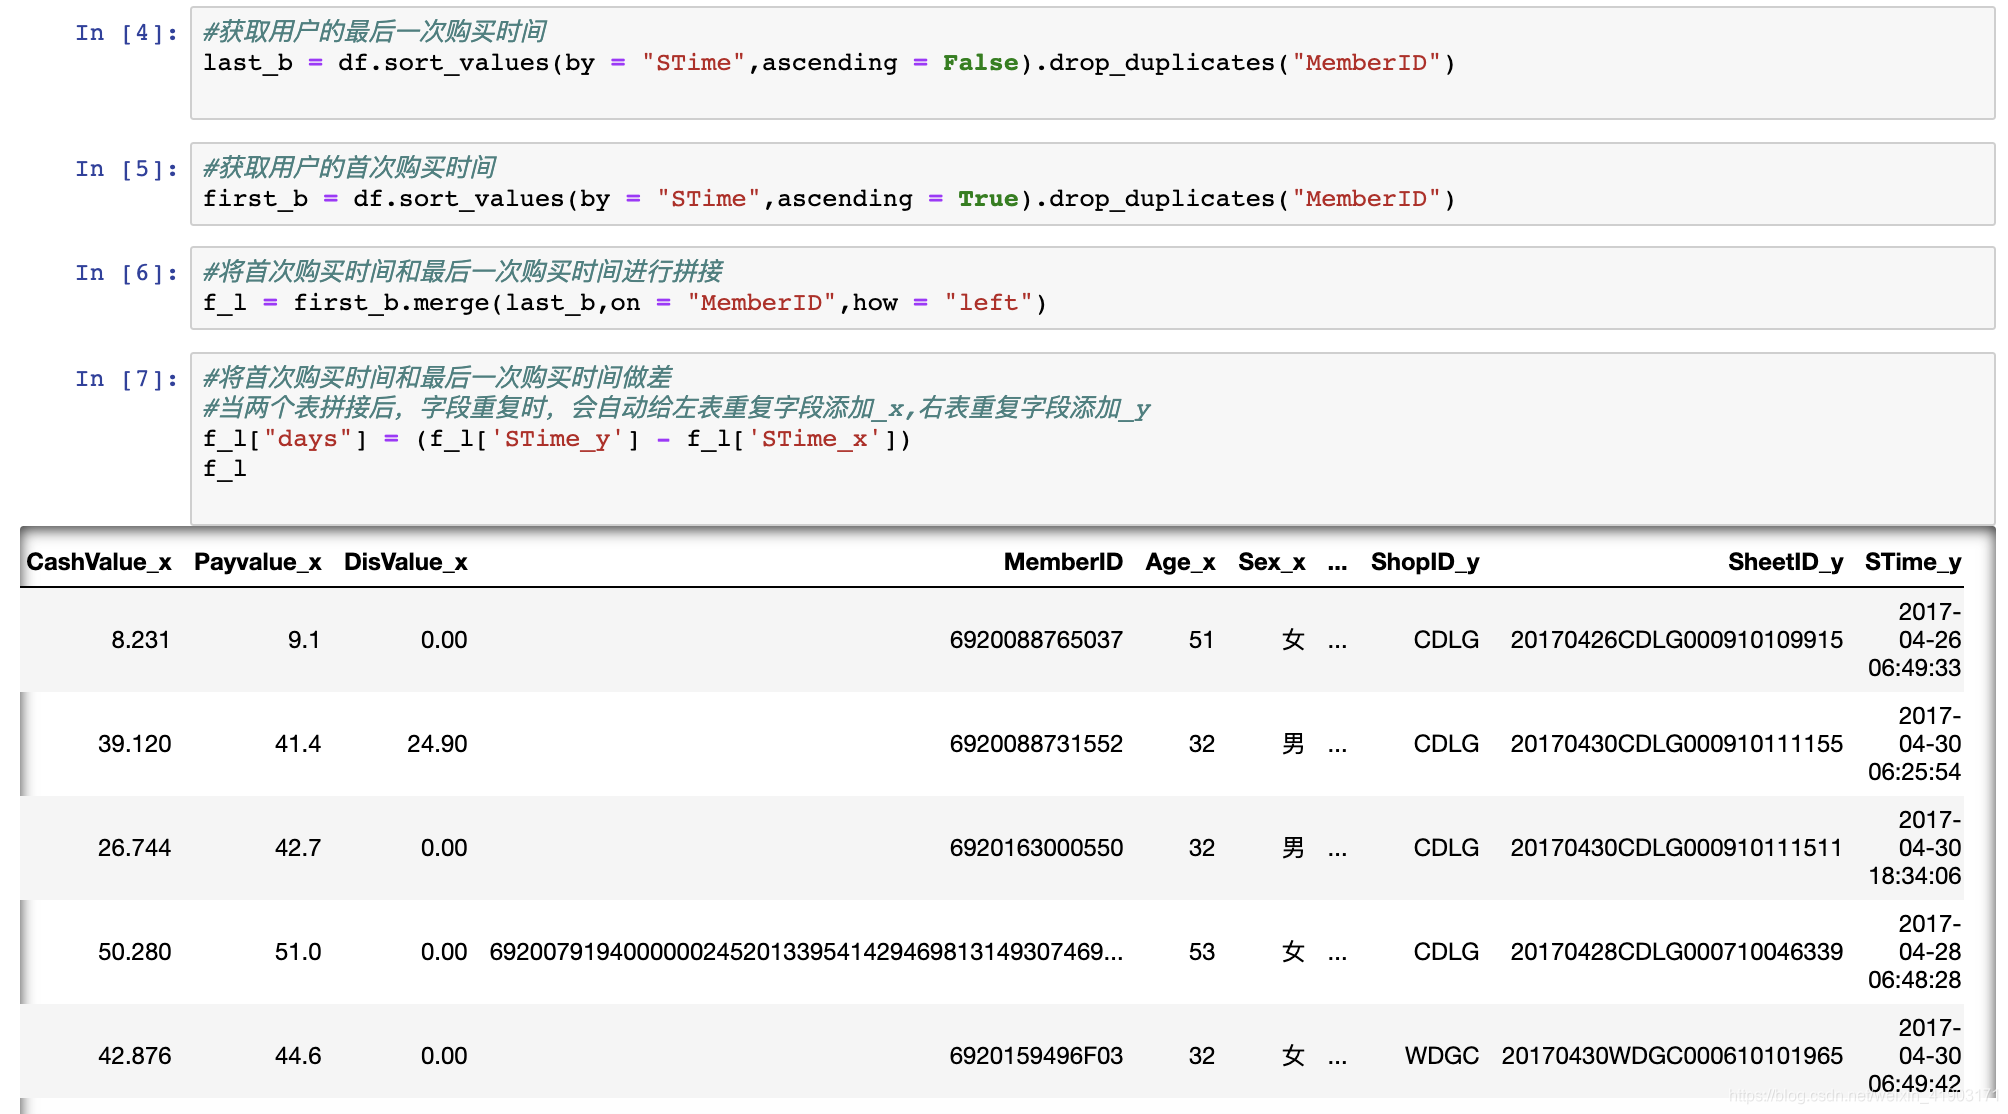
Task: Click the DisValue_x column header
Action: [405, 562]
